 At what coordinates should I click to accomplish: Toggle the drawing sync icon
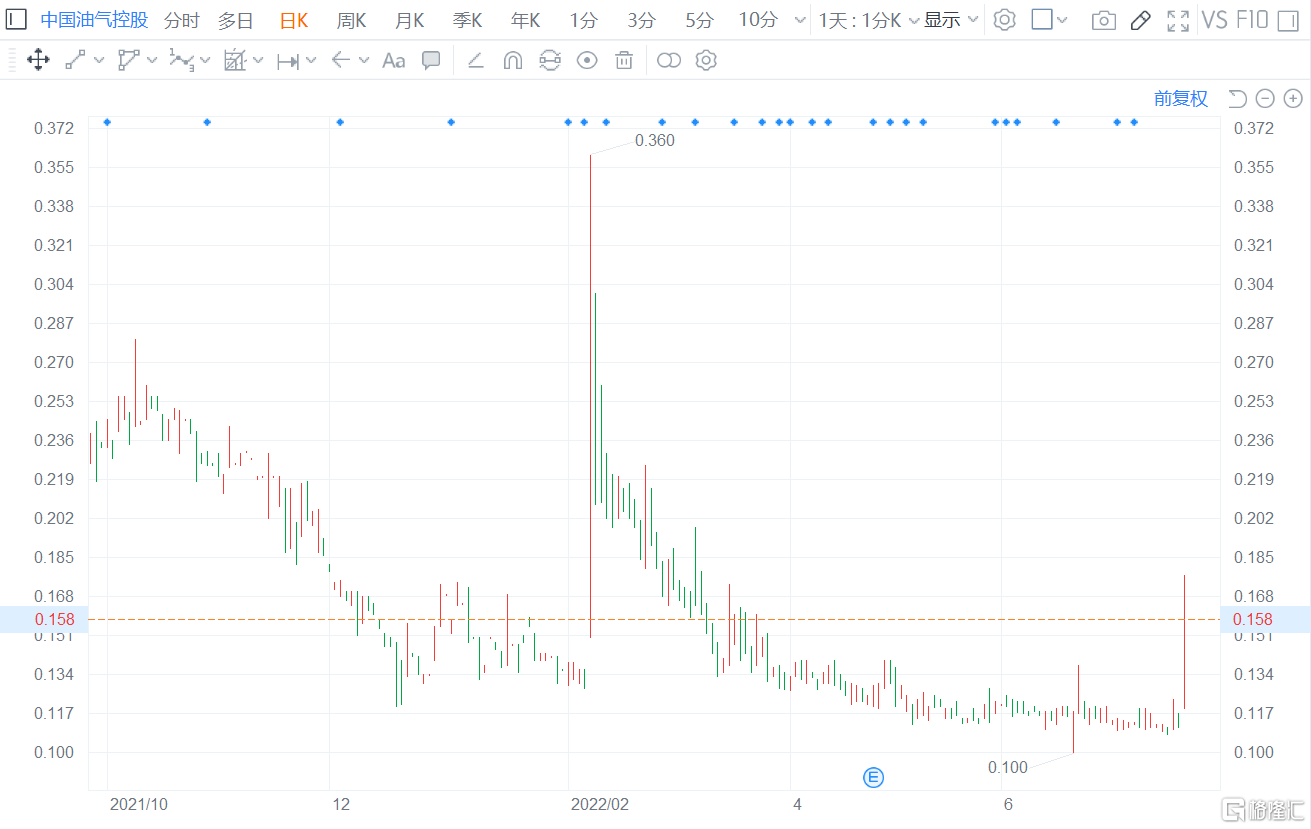(550, 60)
